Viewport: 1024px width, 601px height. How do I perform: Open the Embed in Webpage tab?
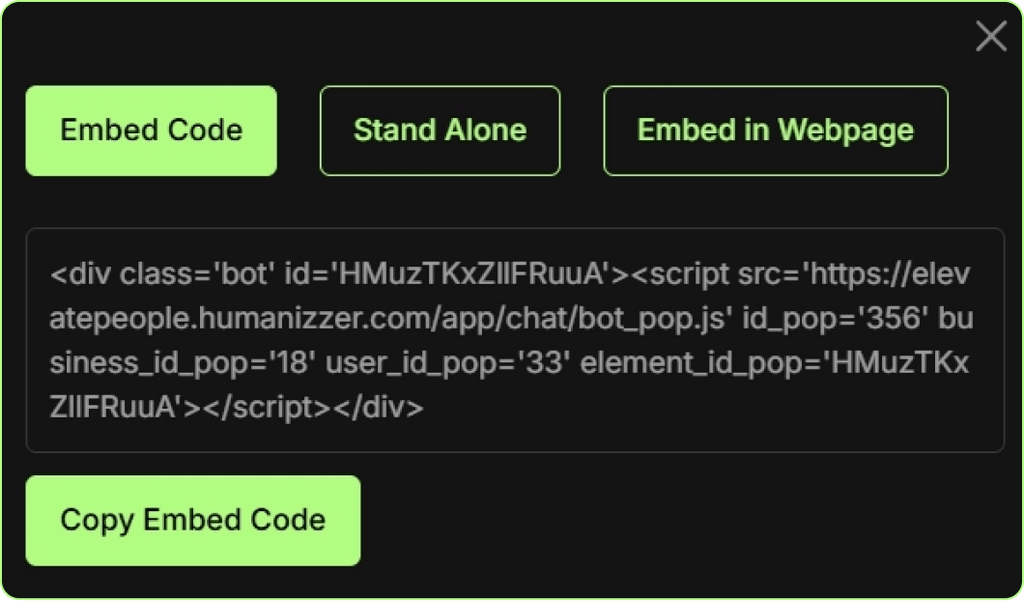click(775, 130)
